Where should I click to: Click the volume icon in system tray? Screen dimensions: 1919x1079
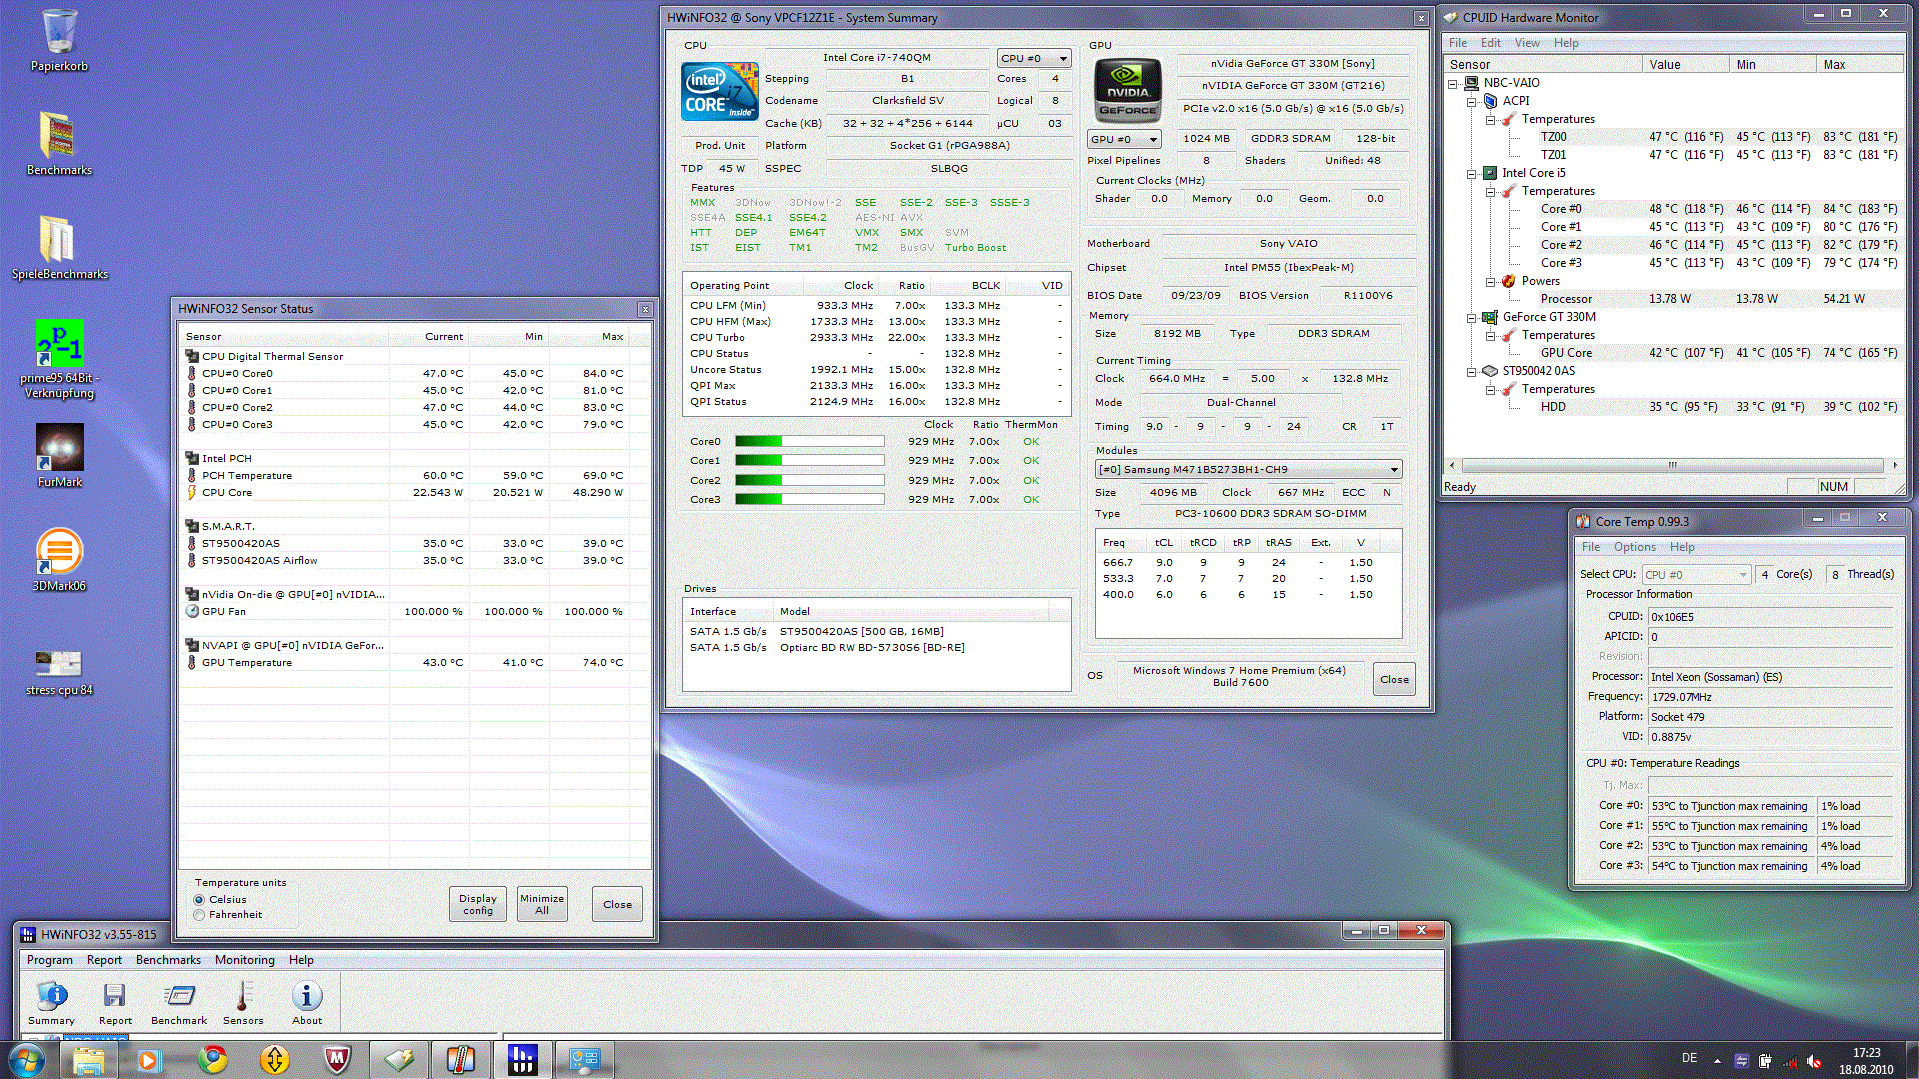click(x=1814, y=1061)
